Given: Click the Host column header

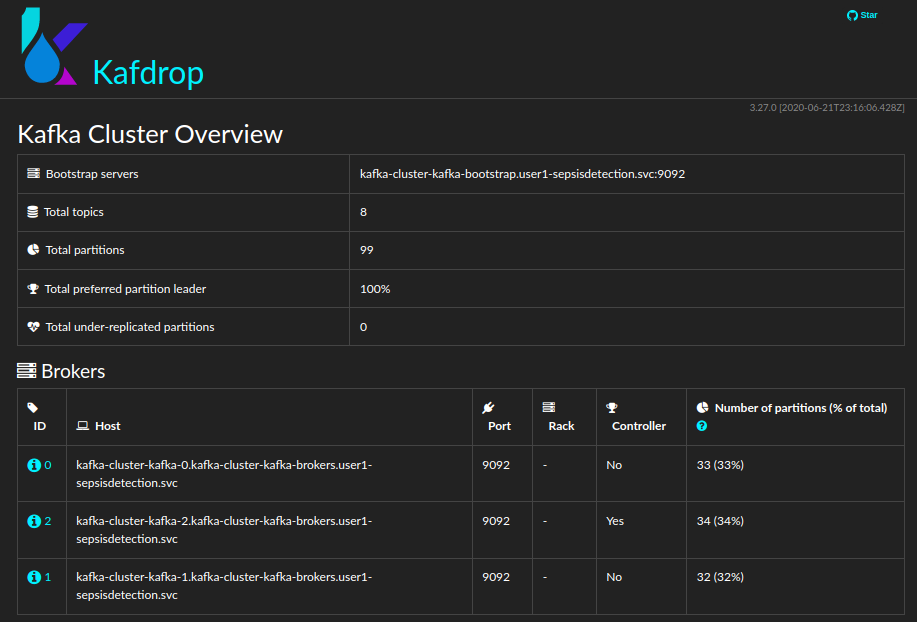Looking at the screenshot, I should pos(108,426).
